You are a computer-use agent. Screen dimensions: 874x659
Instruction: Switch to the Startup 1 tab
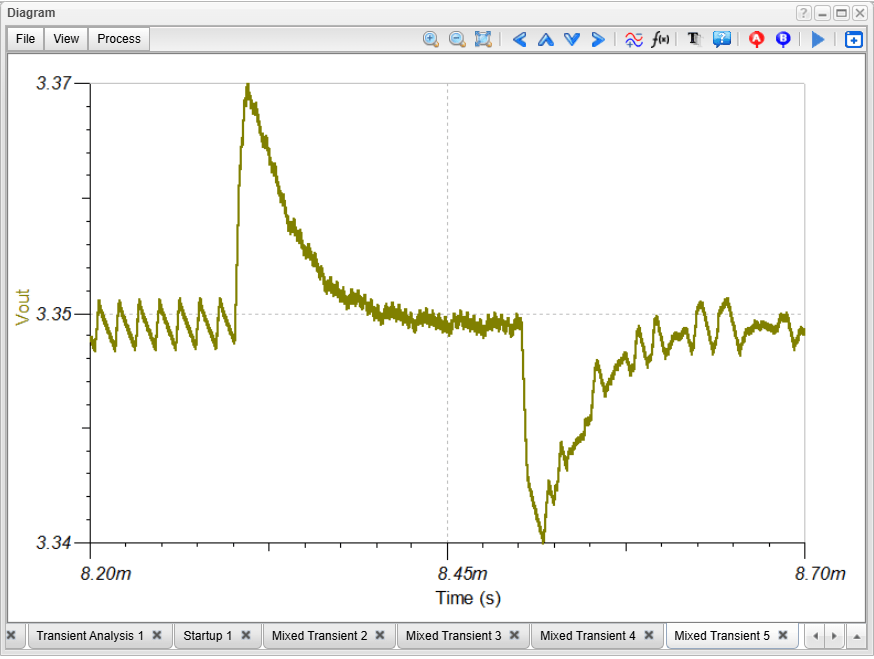pyautogui.click(x=207, y=636)
